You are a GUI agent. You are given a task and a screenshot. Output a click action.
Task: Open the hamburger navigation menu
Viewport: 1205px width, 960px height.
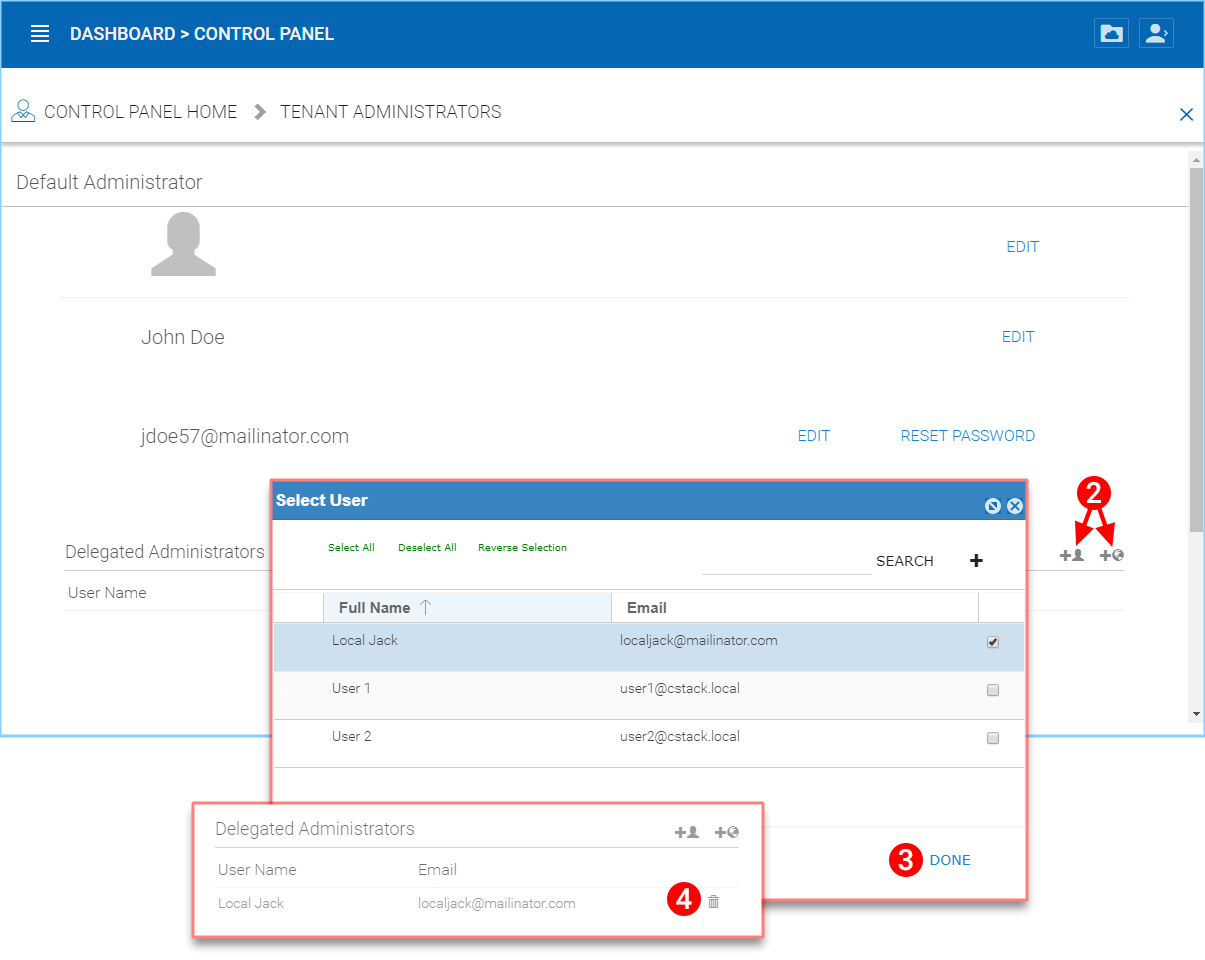pos(39,33)
